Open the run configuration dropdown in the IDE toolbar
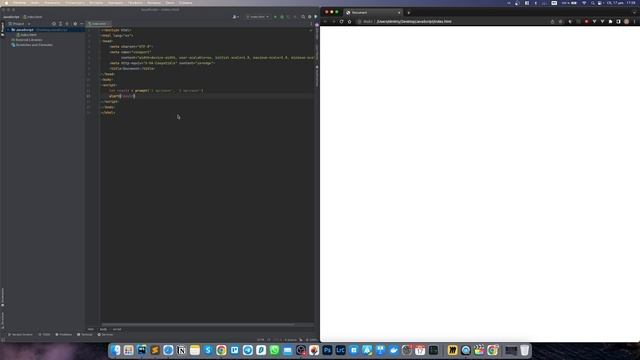This screenshot has height=360, width=640. click(258, 17)
